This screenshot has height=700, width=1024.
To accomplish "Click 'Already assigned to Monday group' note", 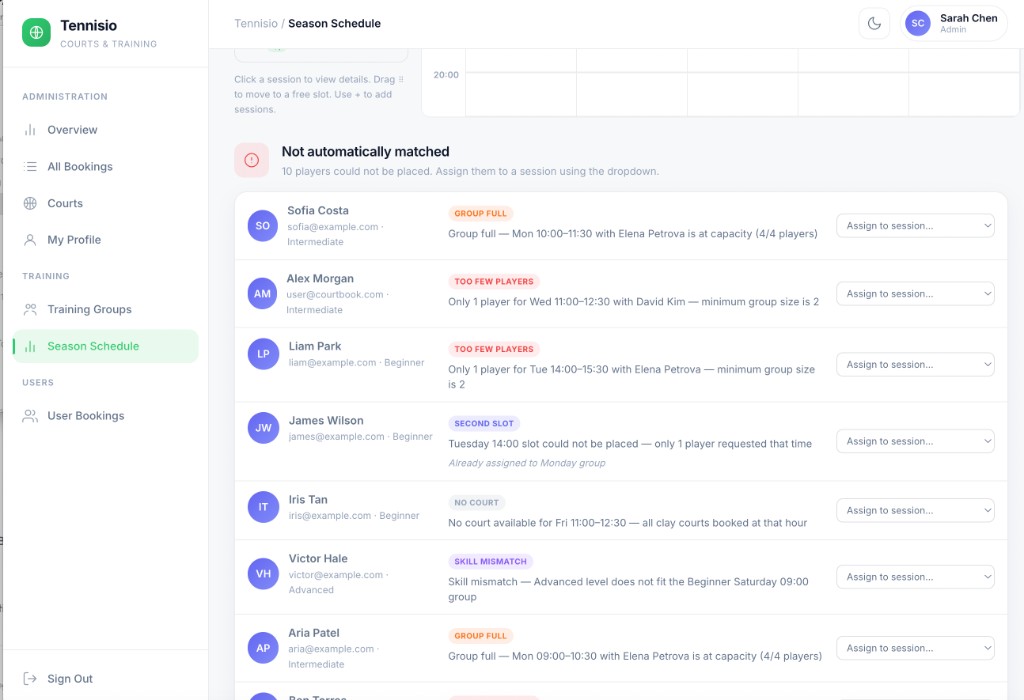I will click(x=527, y=463).
